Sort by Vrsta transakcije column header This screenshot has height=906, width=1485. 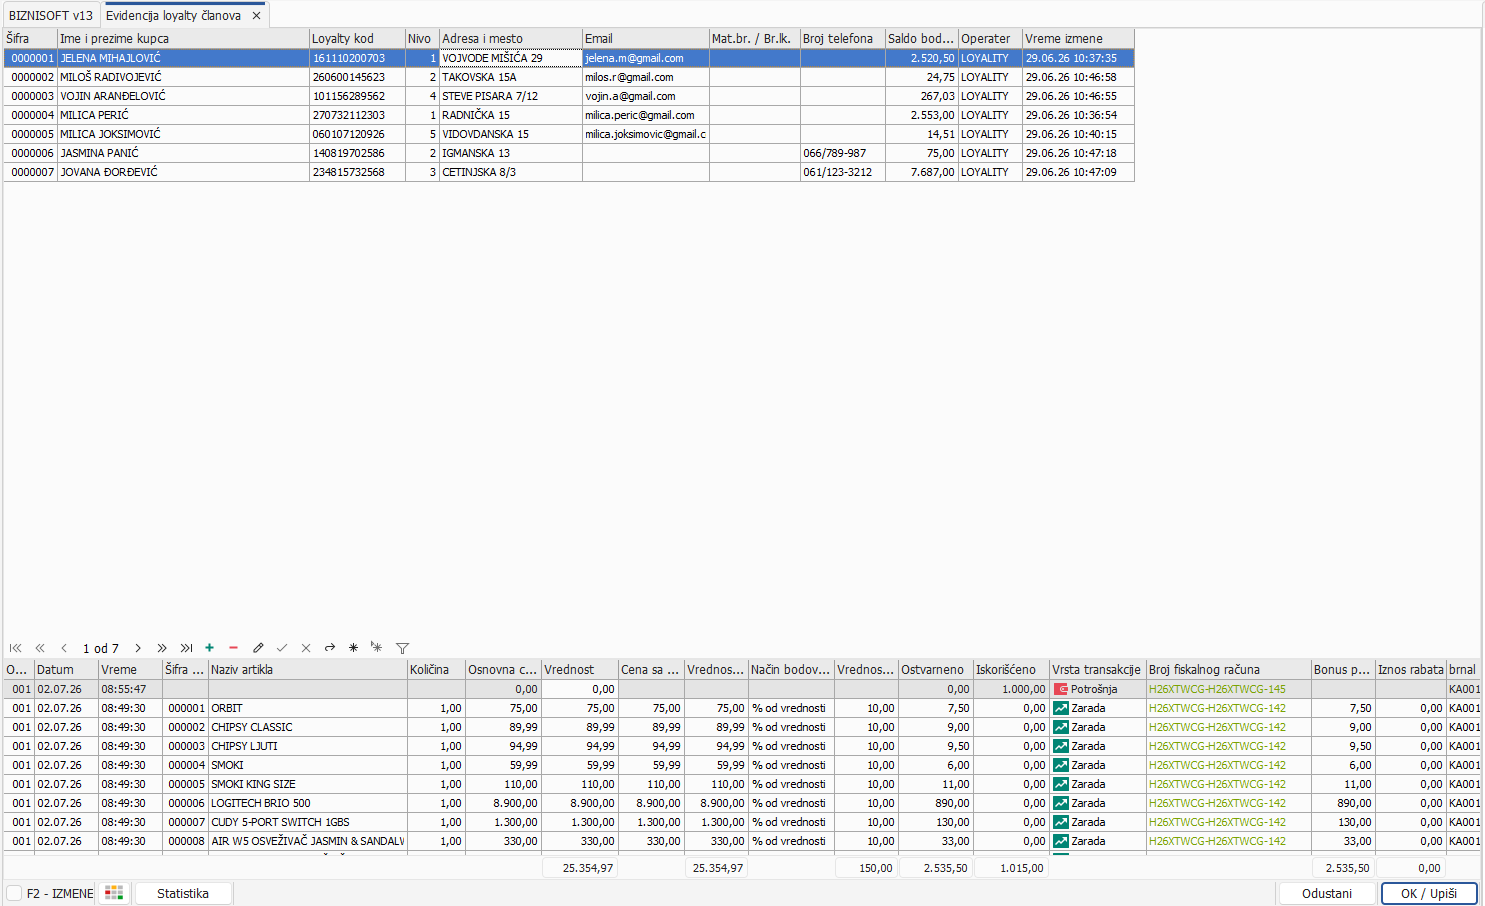pyautogui.click(x=1097, y=670)
